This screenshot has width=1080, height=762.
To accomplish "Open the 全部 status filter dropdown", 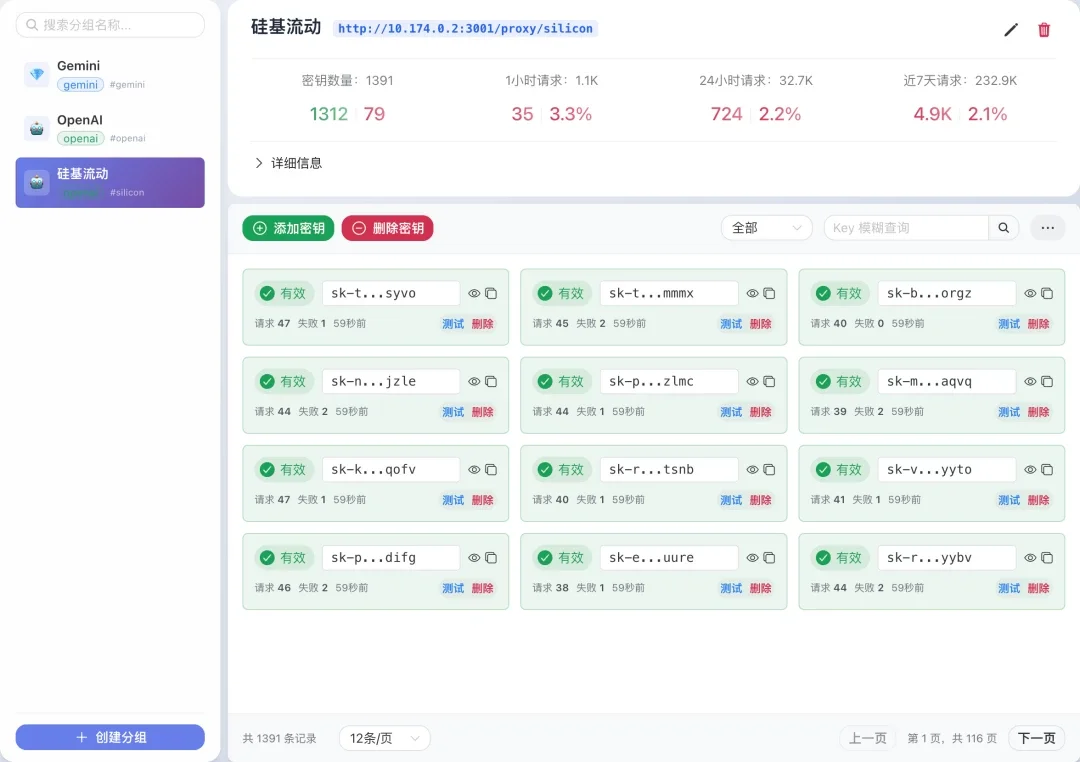I will click(766, 227).
